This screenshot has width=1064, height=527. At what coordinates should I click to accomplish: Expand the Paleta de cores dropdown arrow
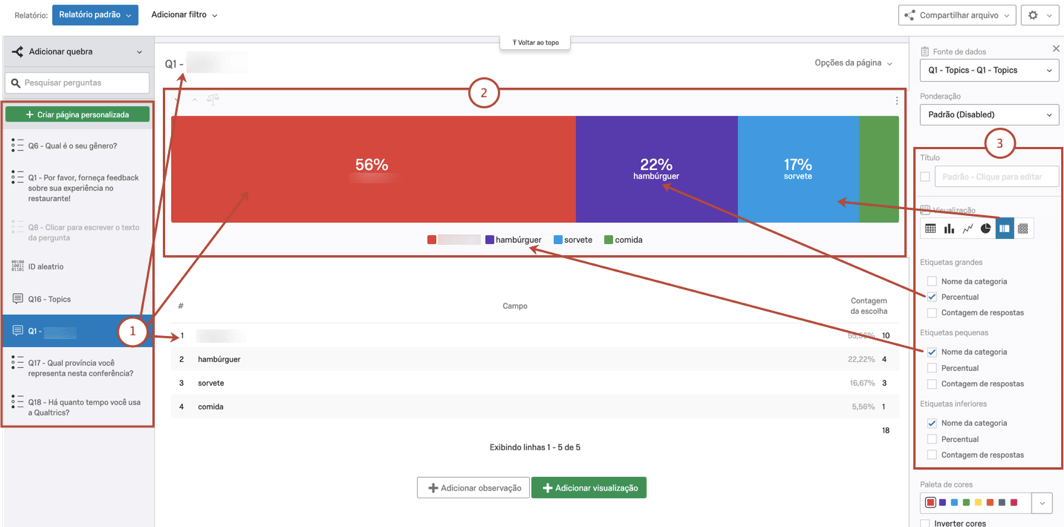click(1042, 503)
